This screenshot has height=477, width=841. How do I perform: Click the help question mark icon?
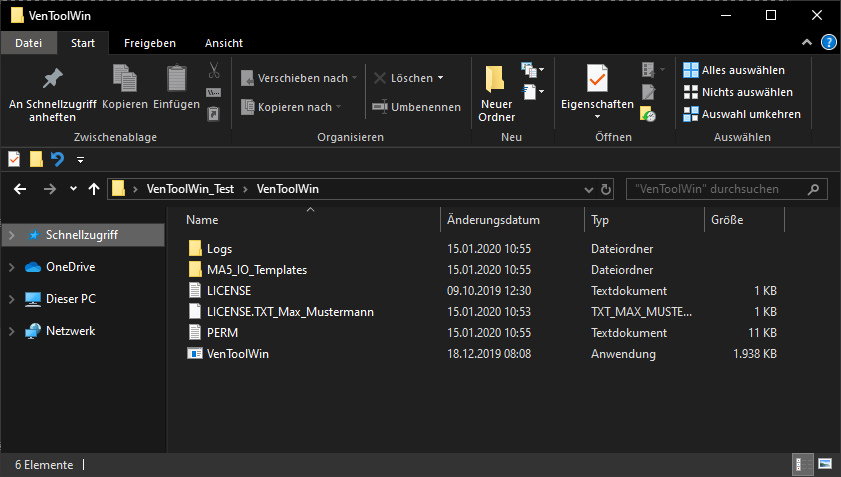pos(828,43)
